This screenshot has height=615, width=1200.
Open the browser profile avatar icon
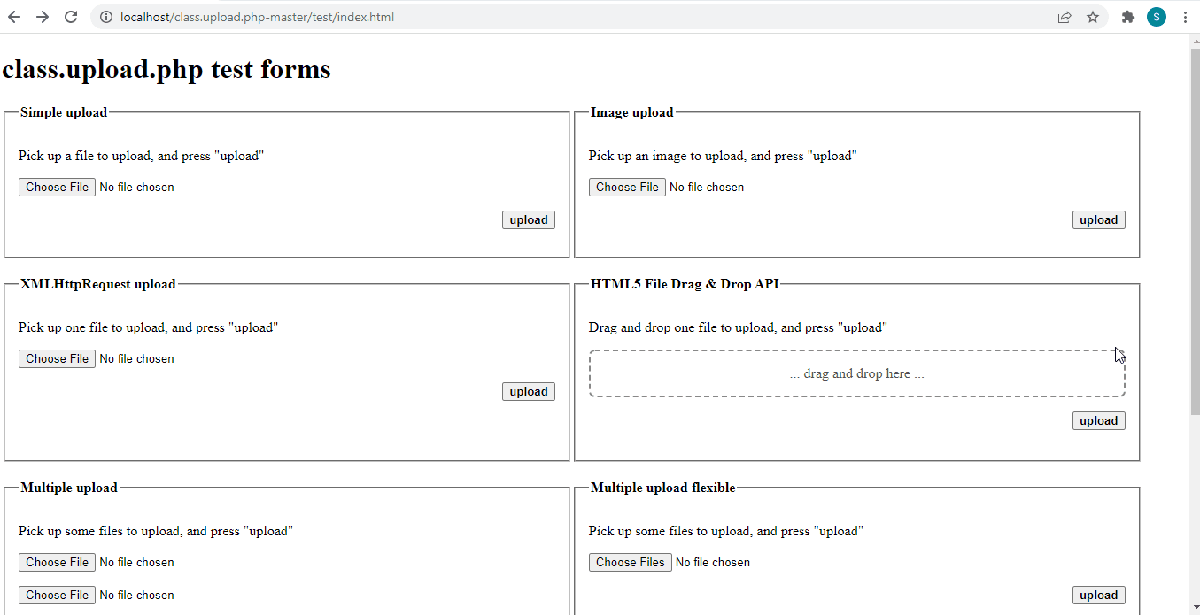click(1156, 16)
